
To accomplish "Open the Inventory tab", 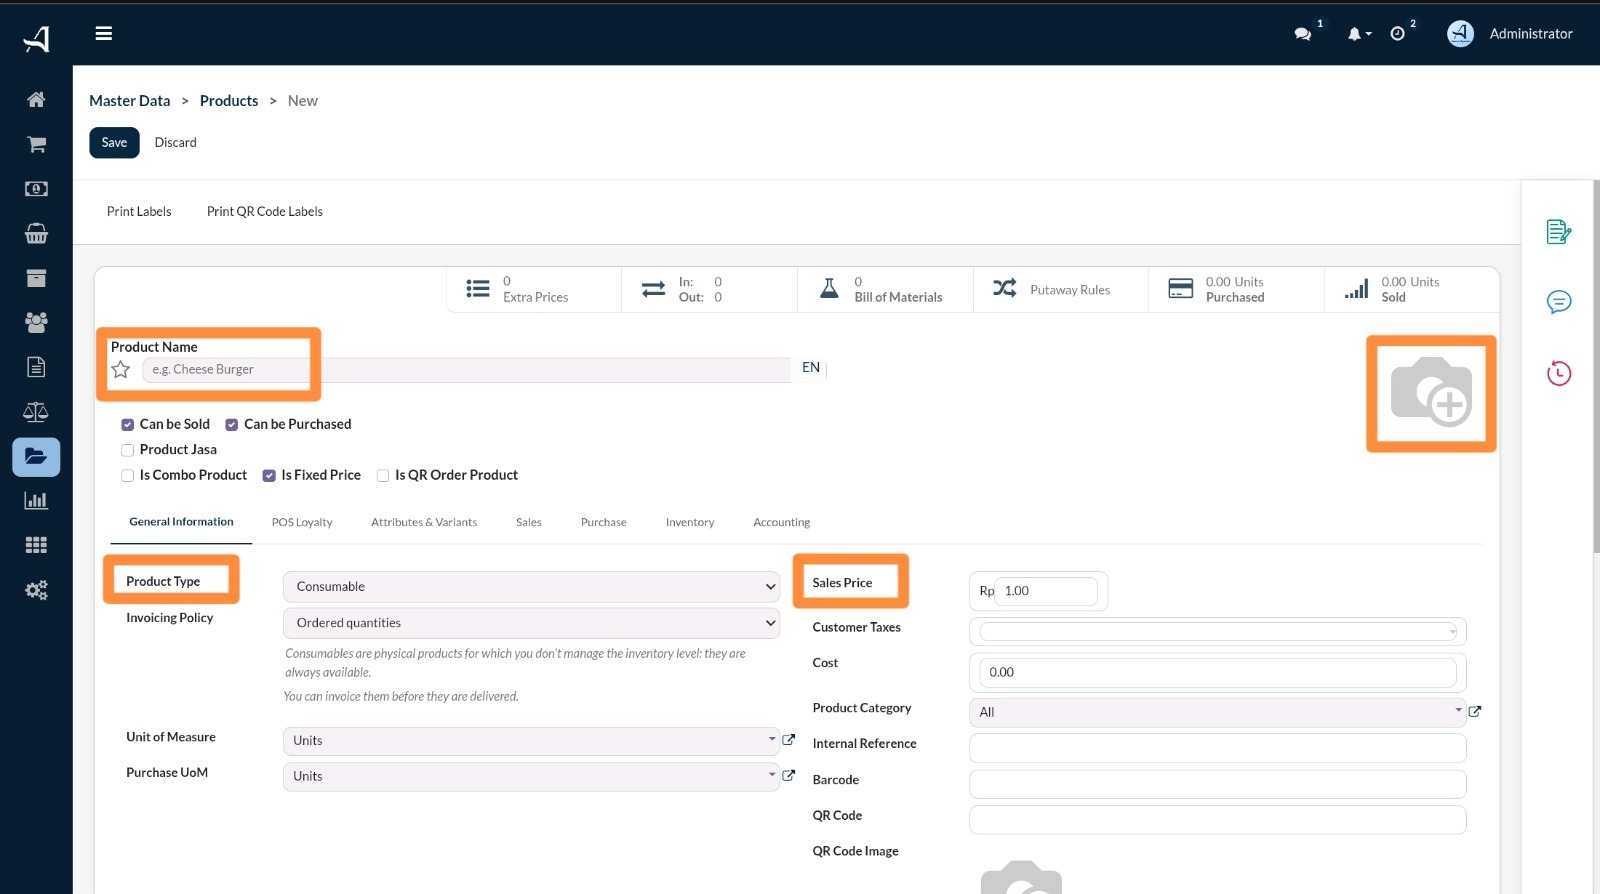I will (x=690, y=522).
